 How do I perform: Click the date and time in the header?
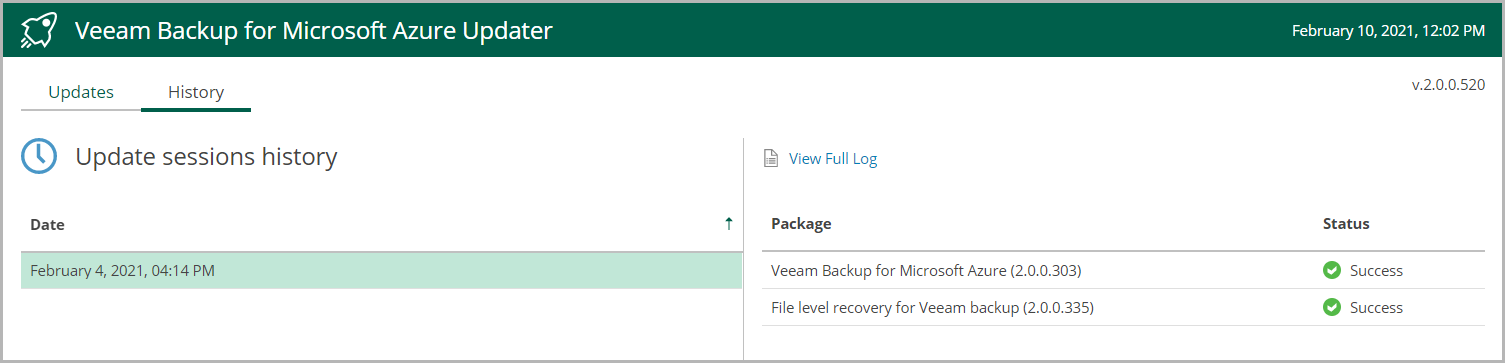pyautogui.click(x=1388, y=31)
